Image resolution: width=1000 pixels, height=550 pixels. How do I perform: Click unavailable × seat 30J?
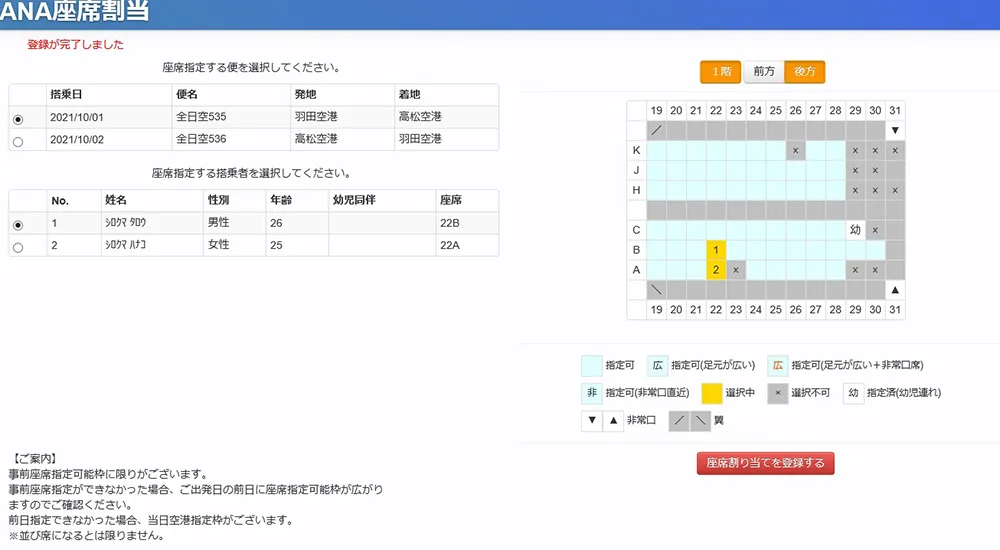(875, 170)
